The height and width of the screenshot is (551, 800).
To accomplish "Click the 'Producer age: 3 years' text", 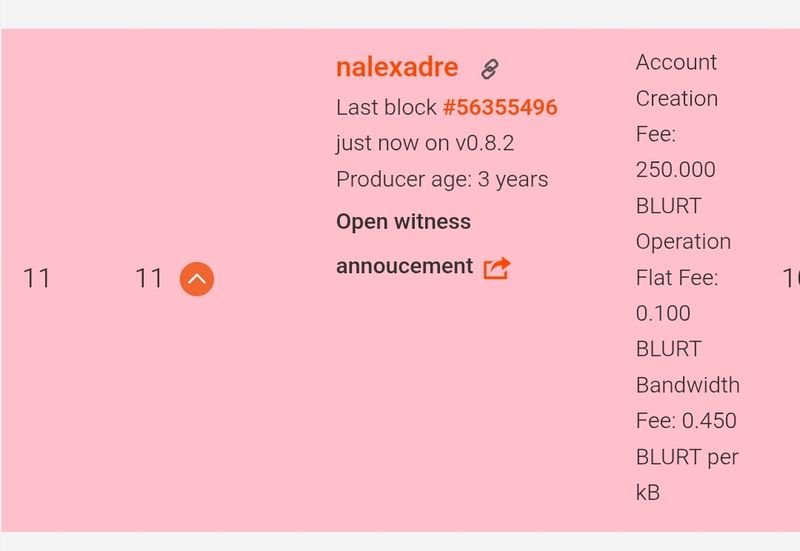I will coord(442,179).
